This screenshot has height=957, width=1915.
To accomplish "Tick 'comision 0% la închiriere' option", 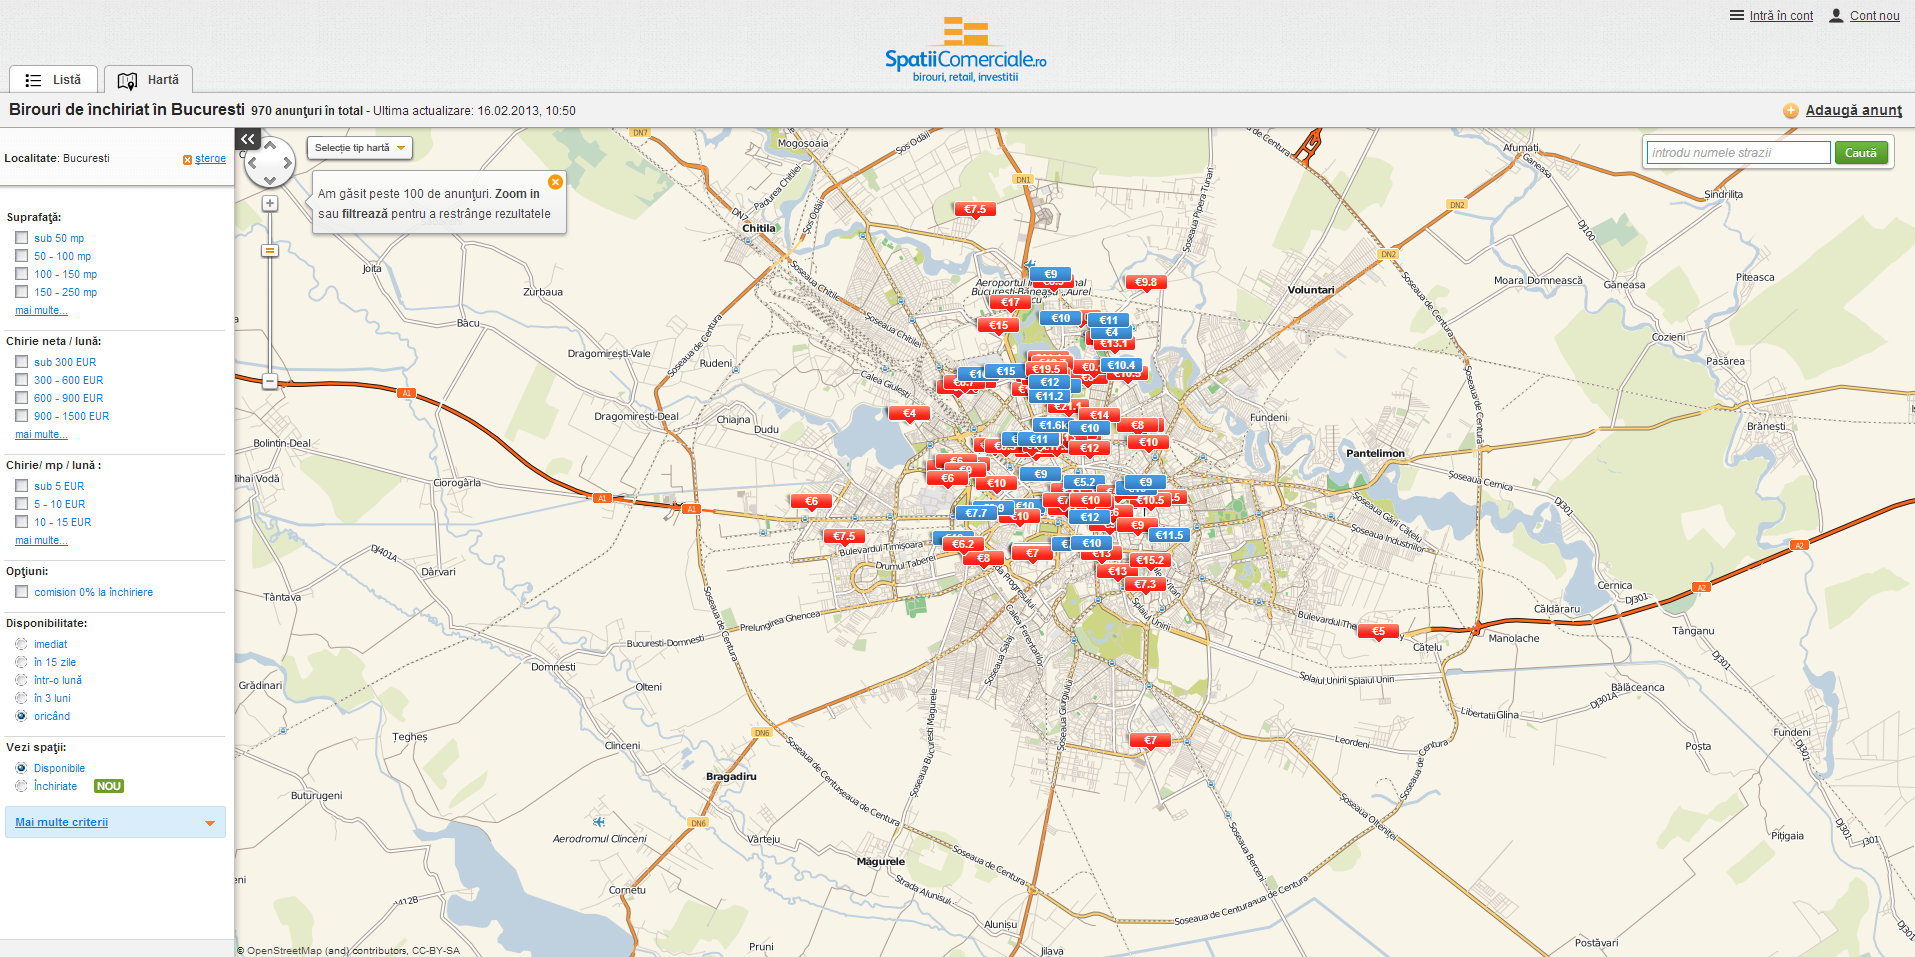I will 21,592.
